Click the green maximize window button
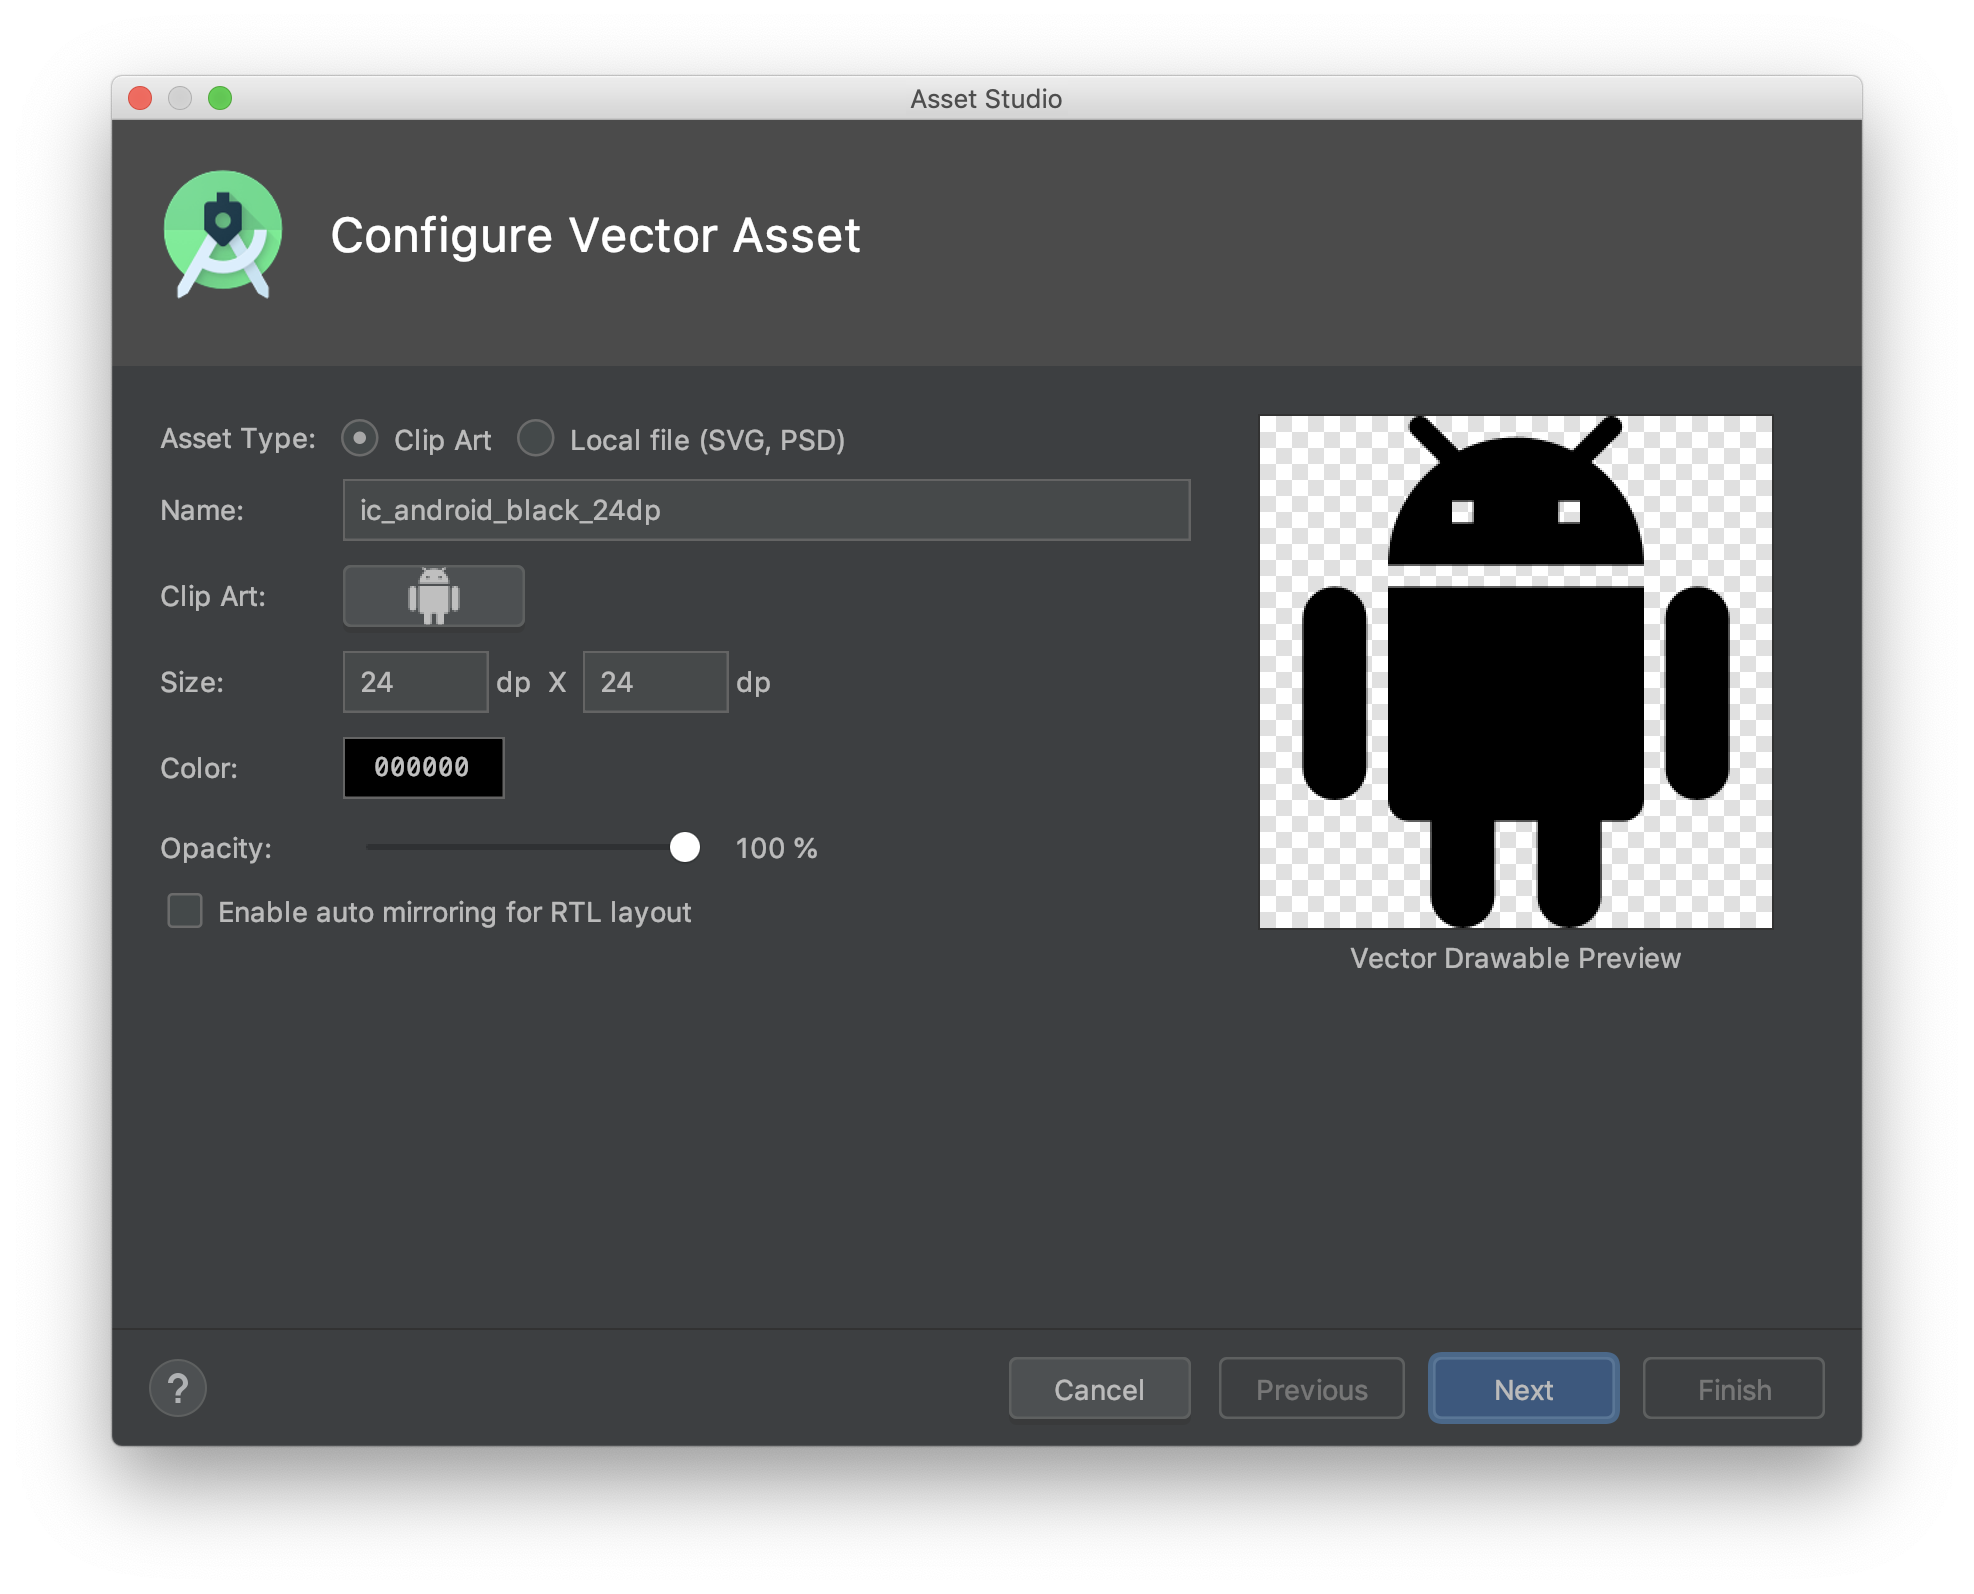Viewport: 1974px width, 1594px height. click(x=220, y=98)
